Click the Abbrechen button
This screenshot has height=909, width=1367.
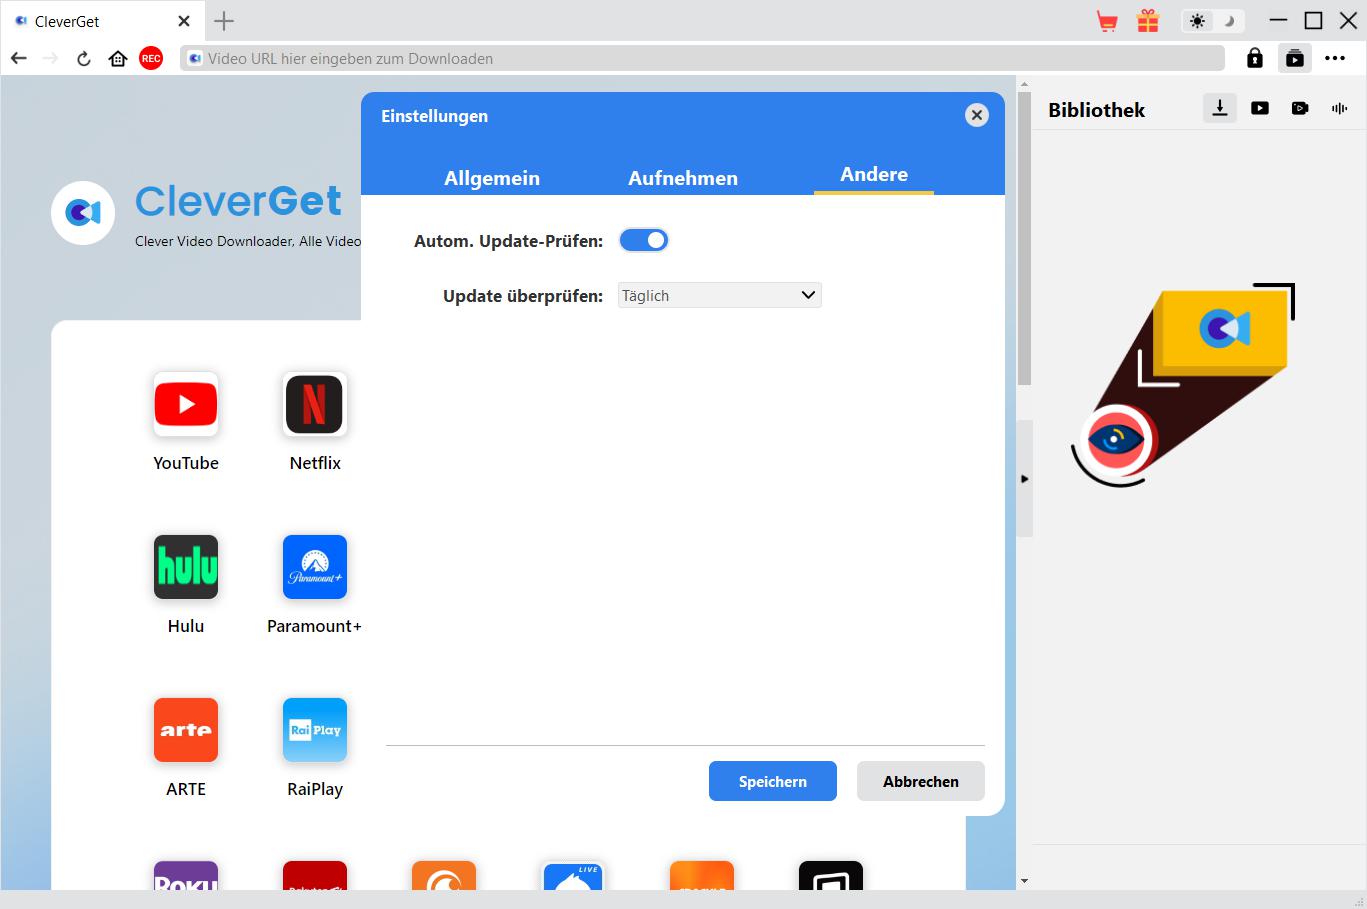click(920, 781)
